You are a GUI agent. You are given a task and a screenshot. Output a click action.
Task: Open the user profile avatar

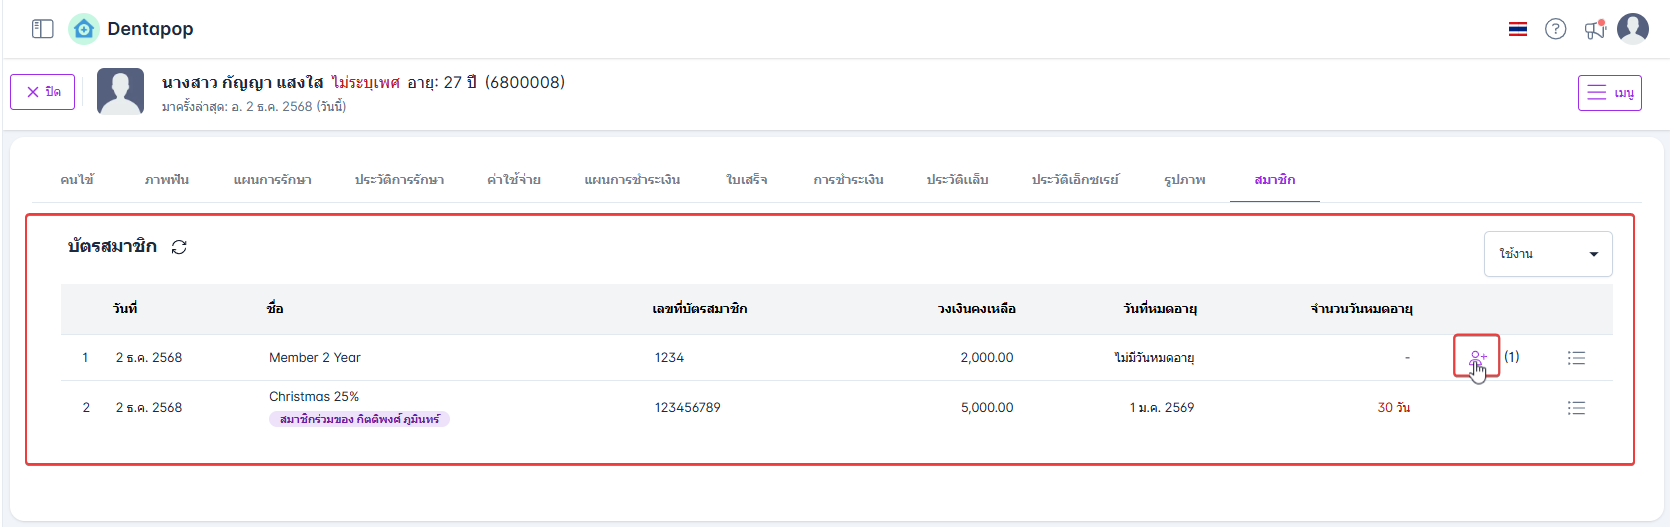[x=1632, y=29]
